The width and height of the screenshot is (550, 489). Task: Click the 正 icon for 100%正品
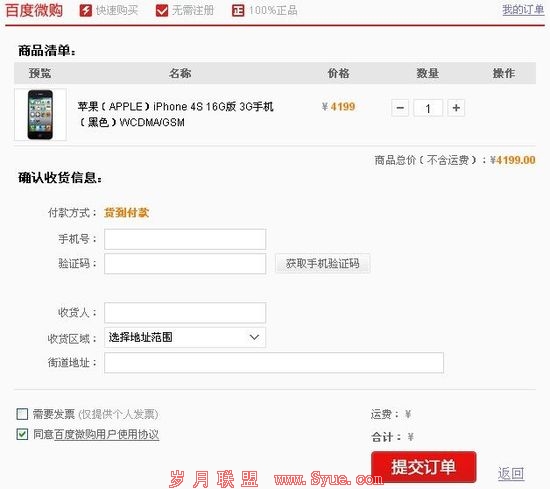click(238, 11)
